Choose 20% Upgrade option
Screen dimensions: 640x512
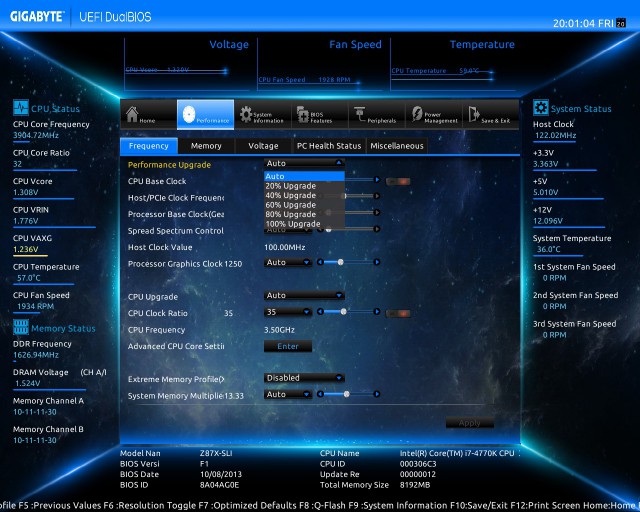(x=304, y=186)
